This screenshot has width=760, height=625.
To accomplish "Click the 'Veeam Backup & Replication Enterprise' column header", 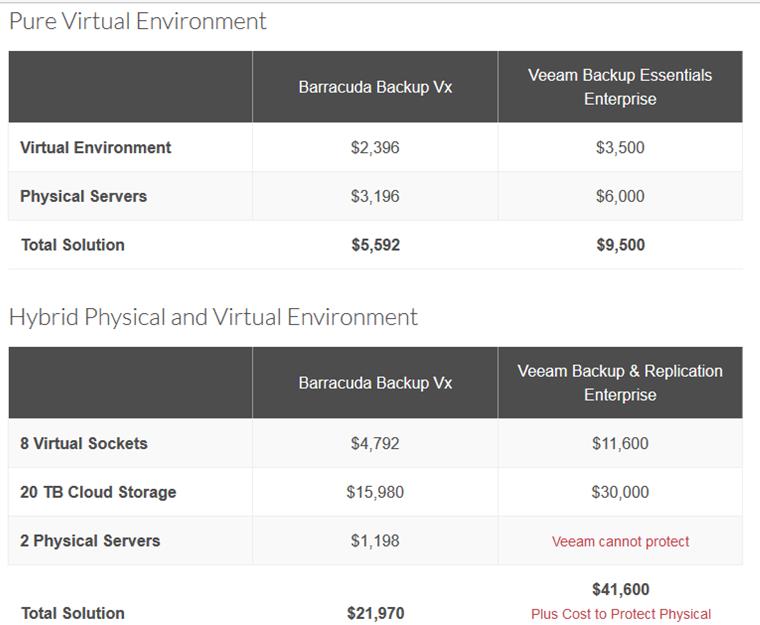I will [620, 383].
